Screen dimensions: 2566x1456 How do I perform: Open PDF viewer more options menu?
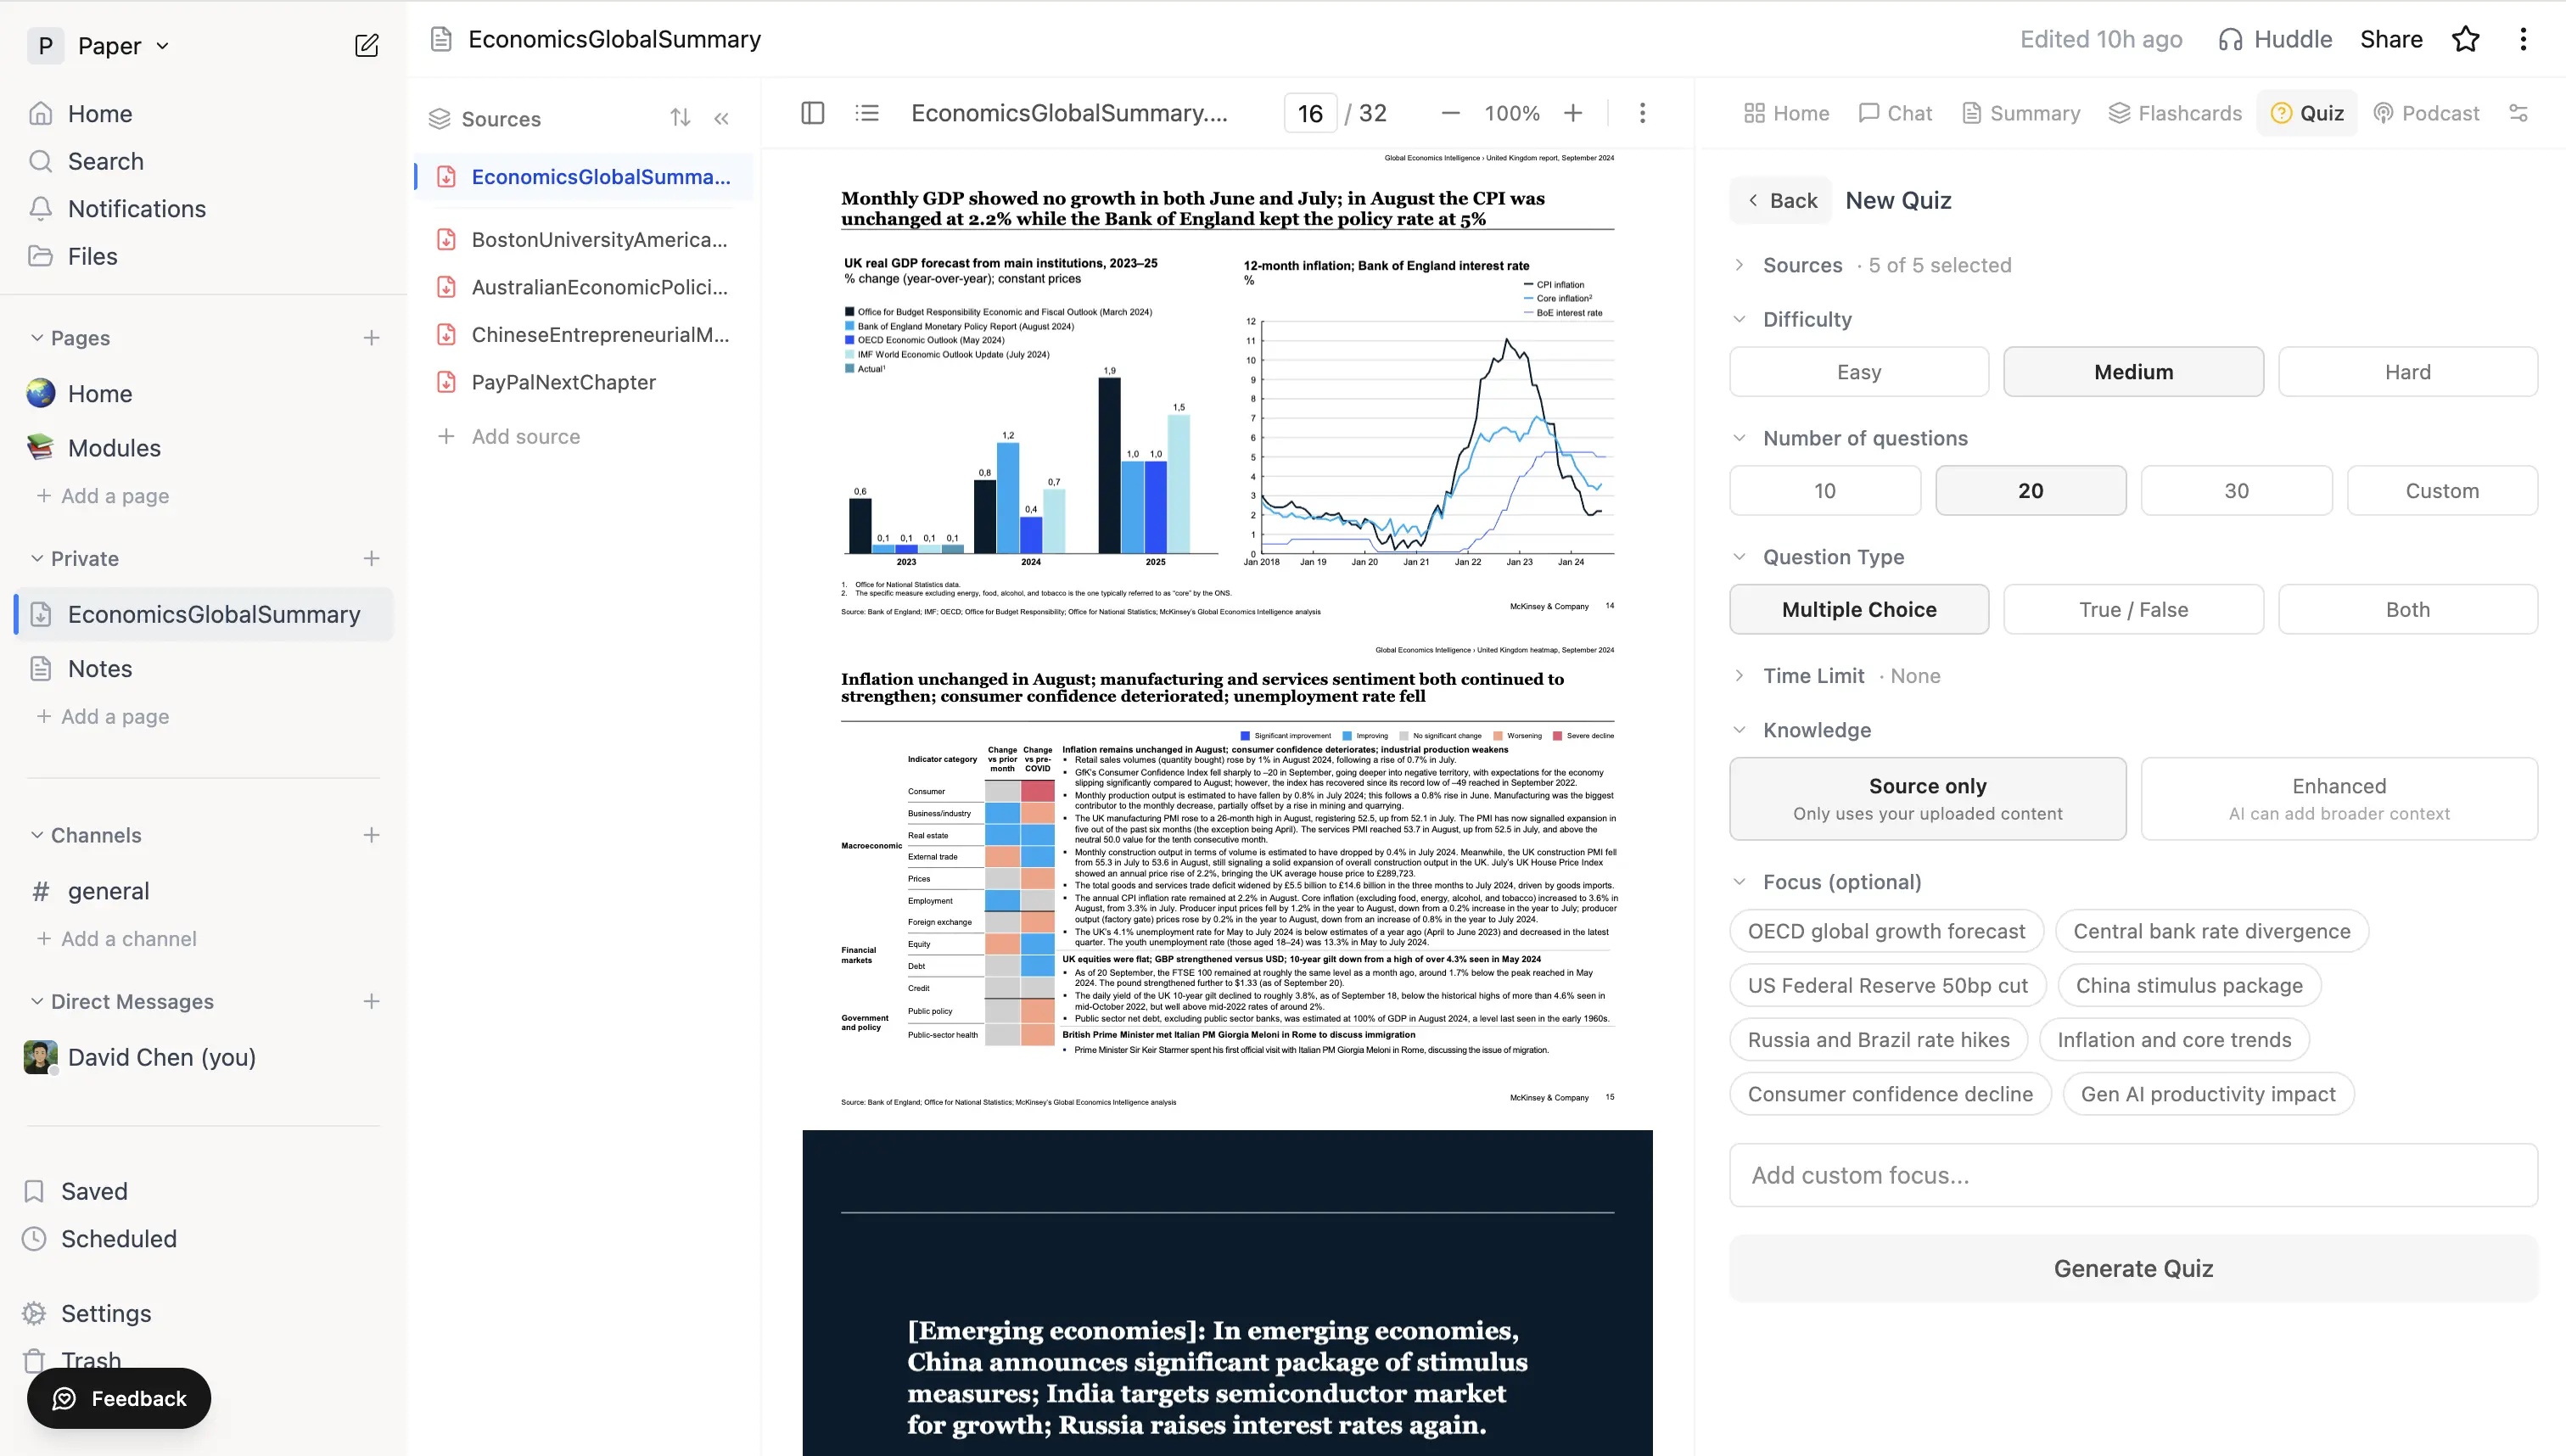[1642, 113]
